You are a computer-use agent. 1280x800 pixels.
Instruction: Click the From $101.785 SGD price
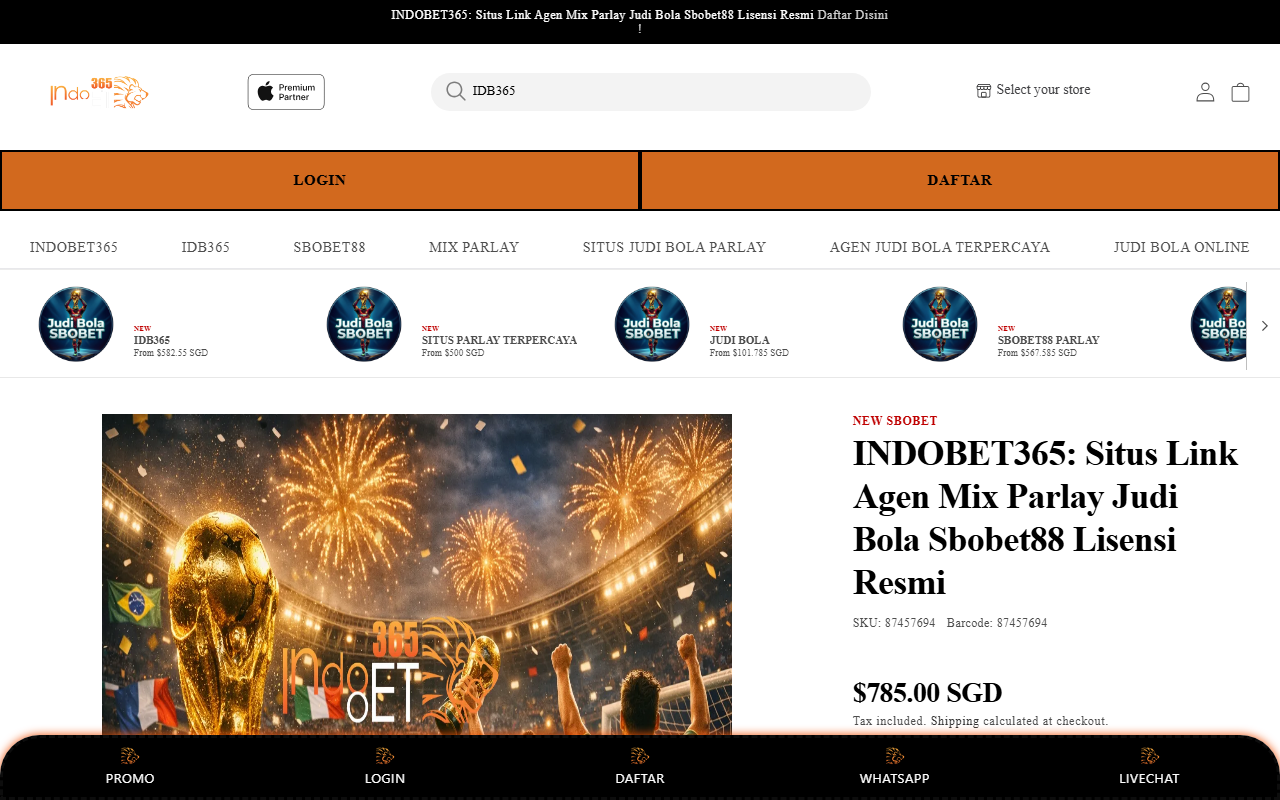(749, 353)
